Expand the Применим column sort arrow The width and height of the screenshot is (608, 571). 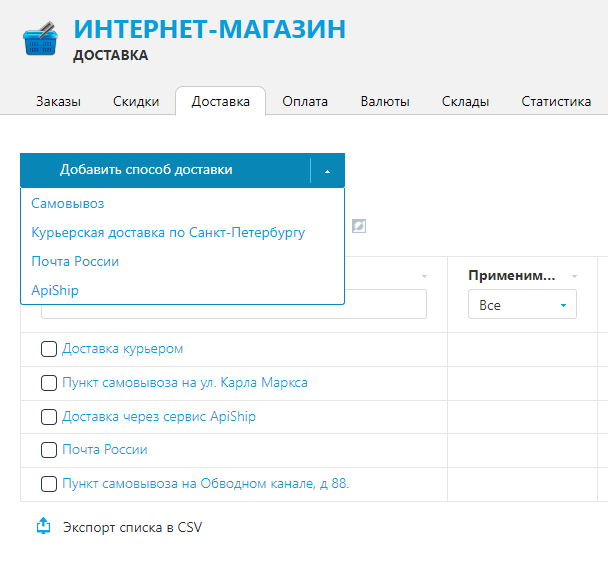(x=575, y=276)
